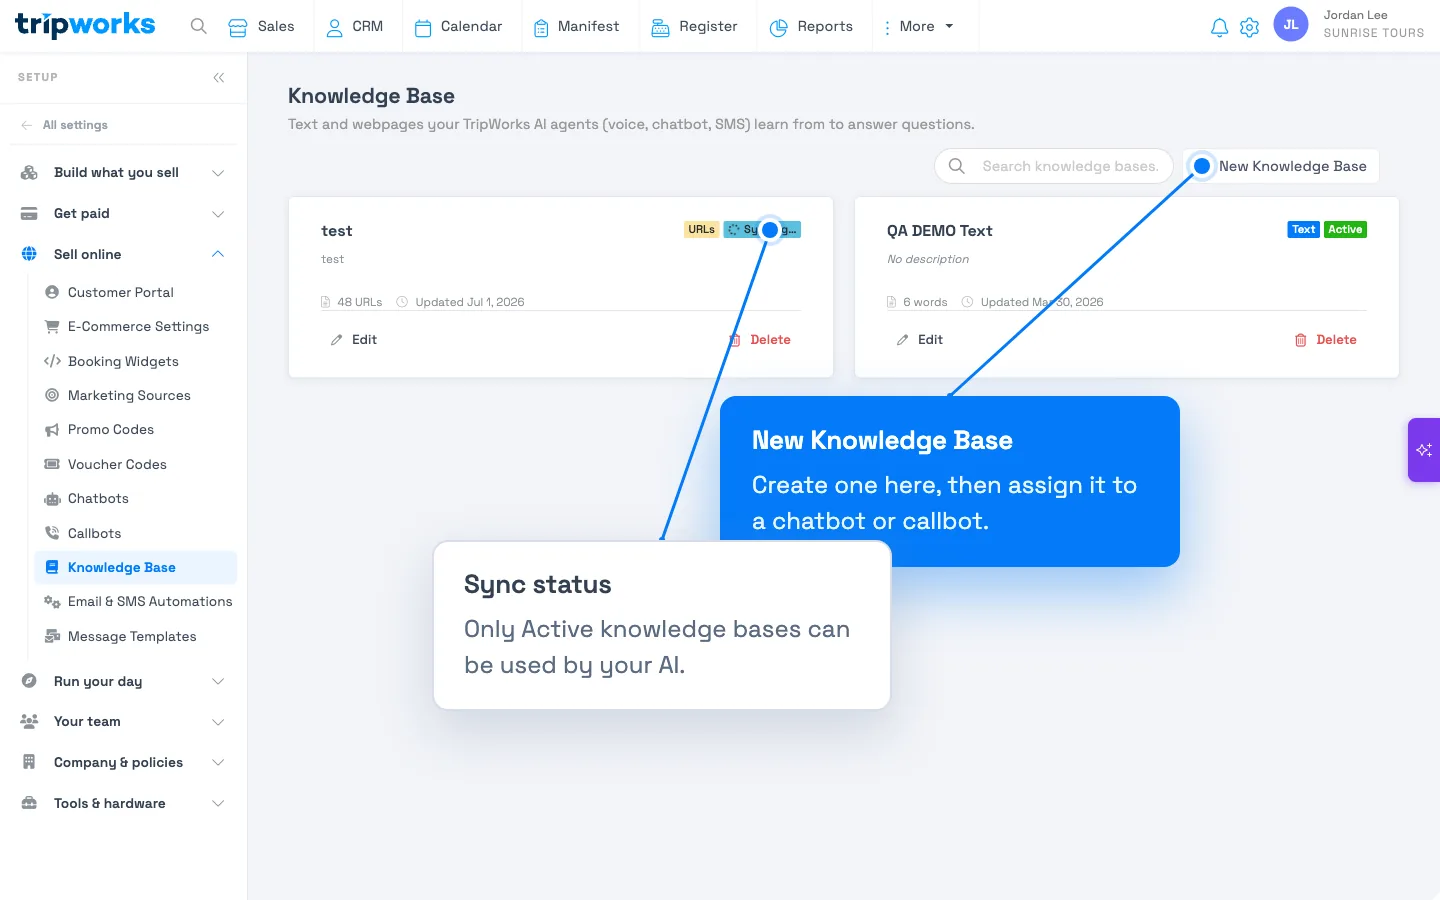
Task: Open the settings gear icon
Action: click(1249, 27)
